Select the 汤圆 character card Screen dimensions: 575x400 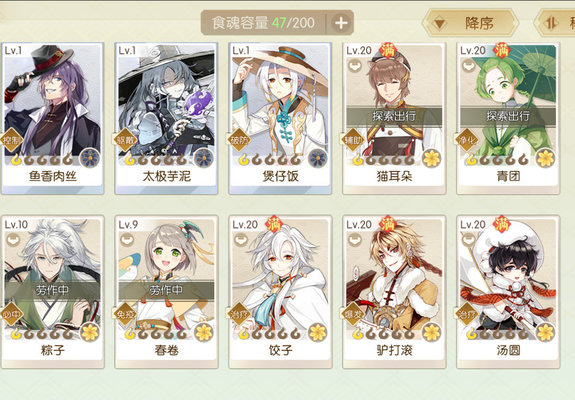[508, 292]
